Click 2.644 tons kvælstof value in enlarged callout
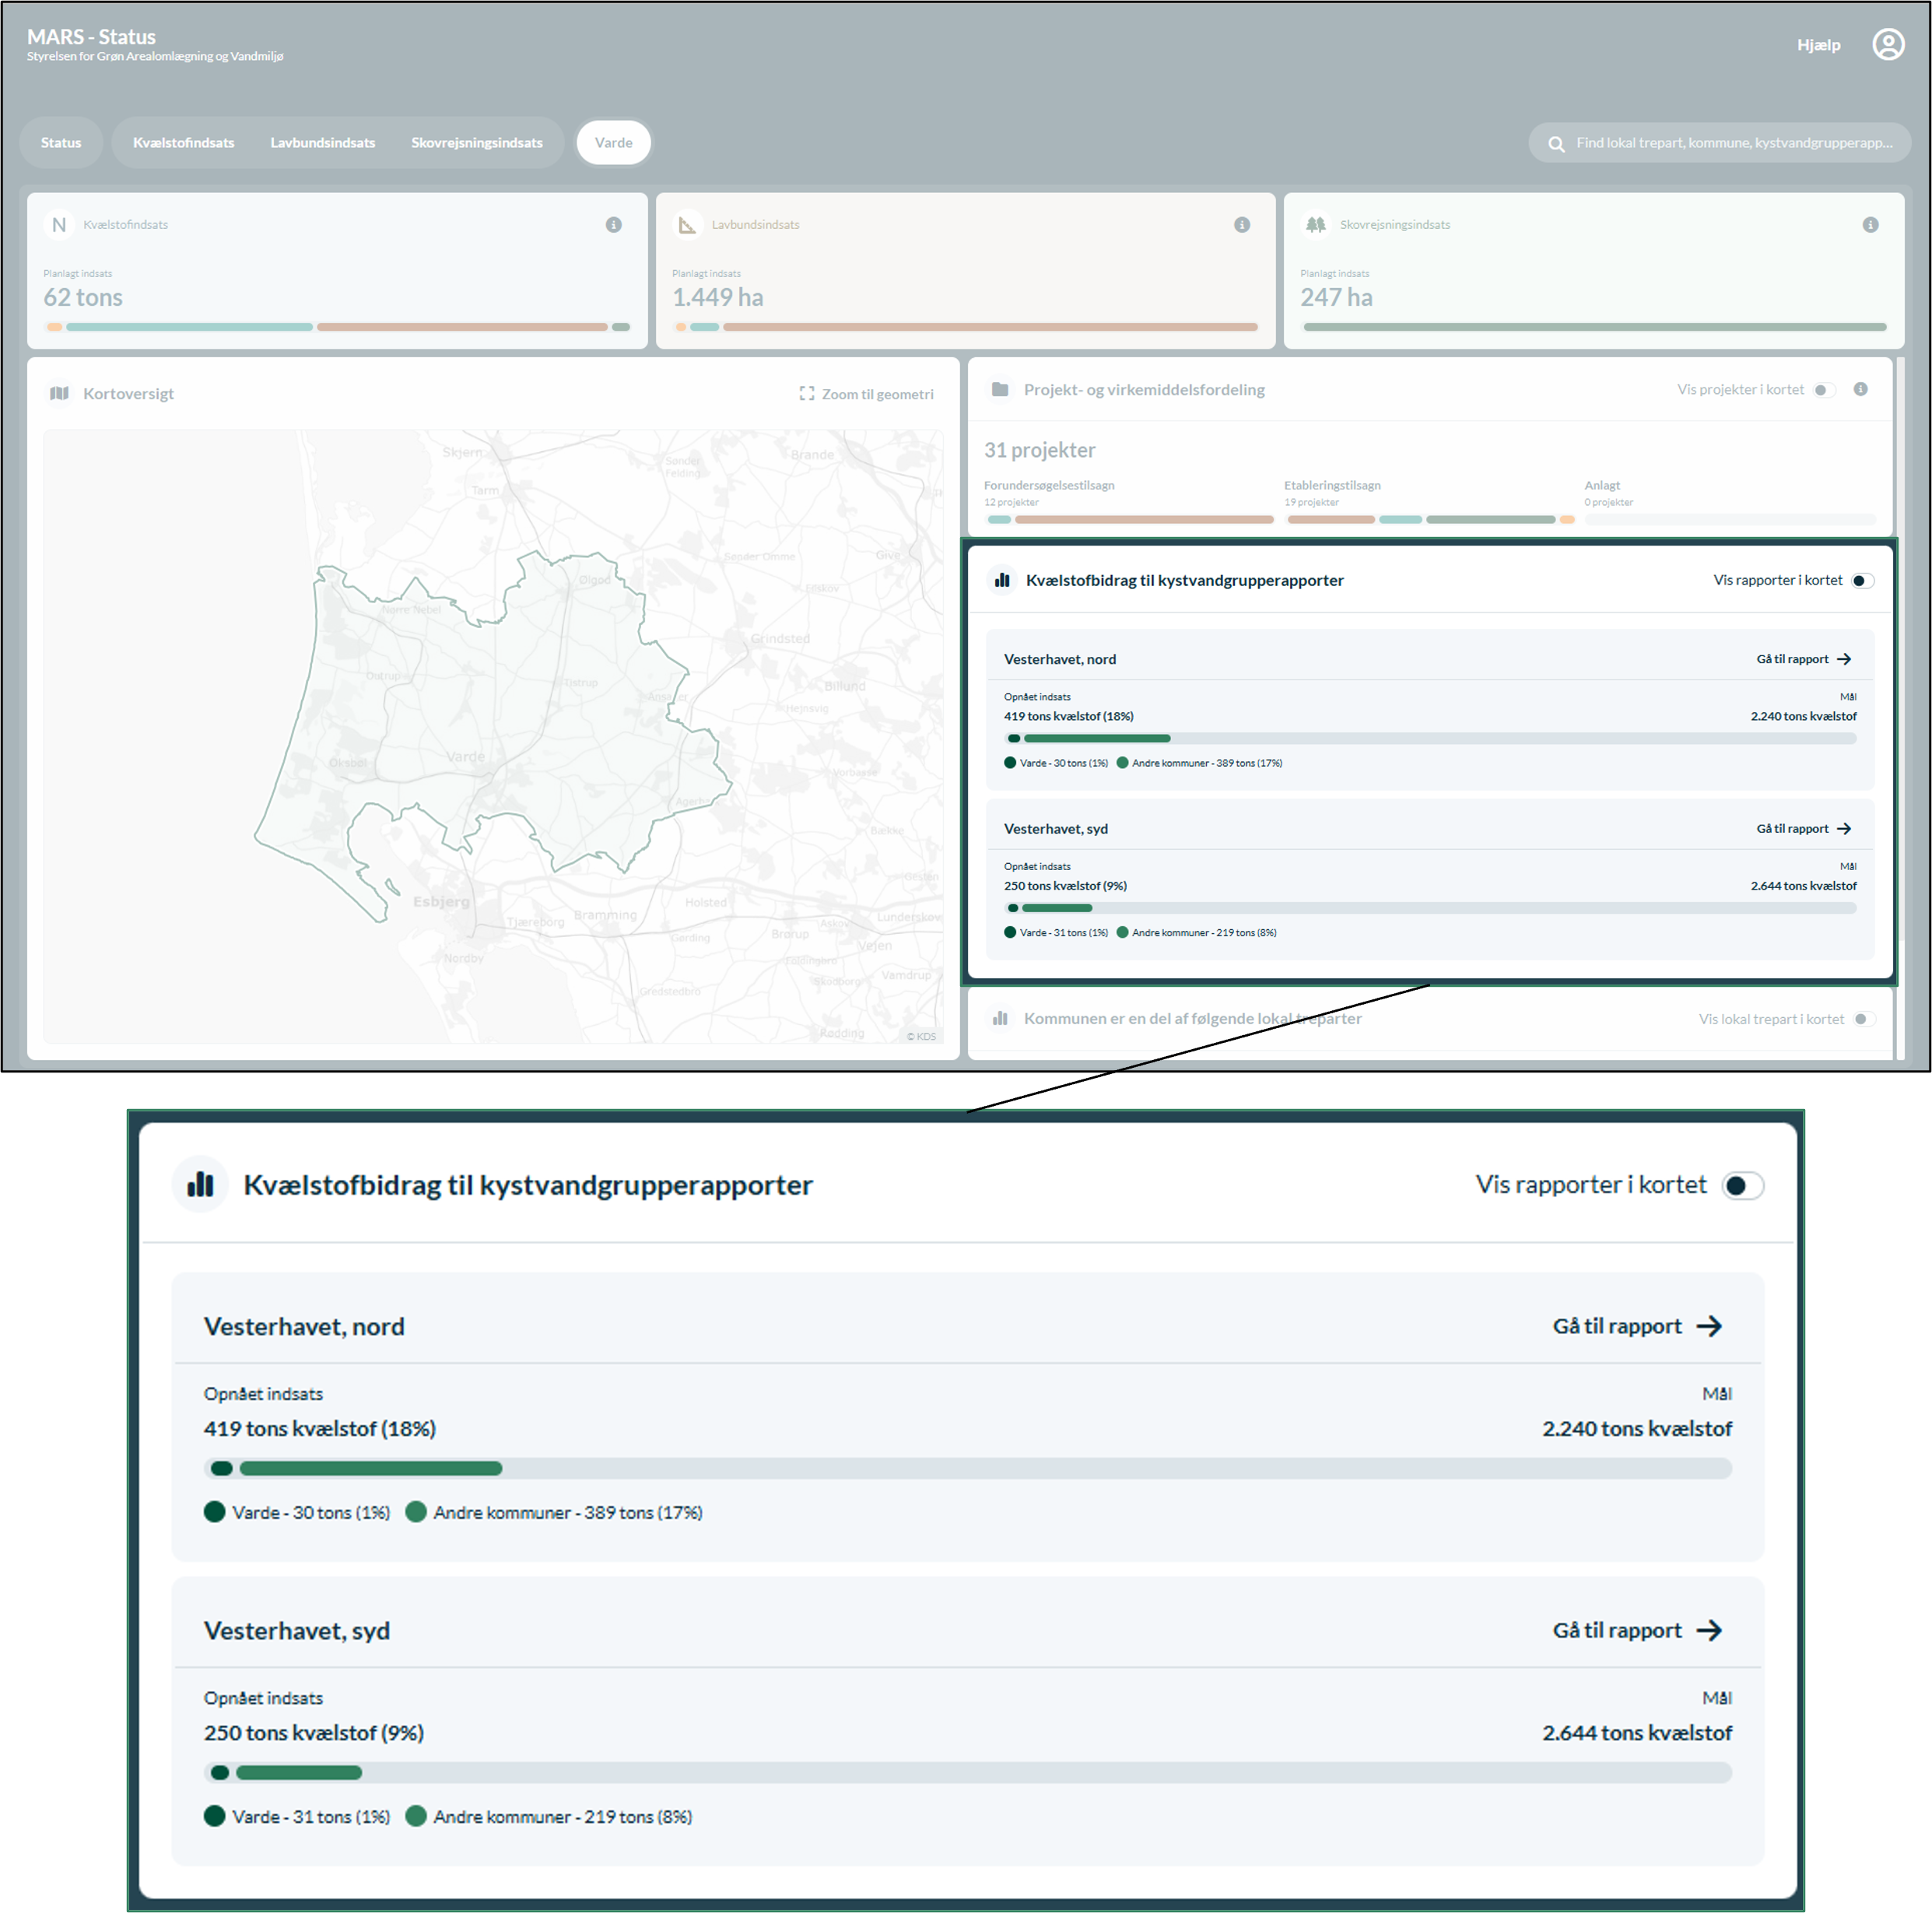The width and height of the screenshot is (1932, 1913). point(1637,1733)
